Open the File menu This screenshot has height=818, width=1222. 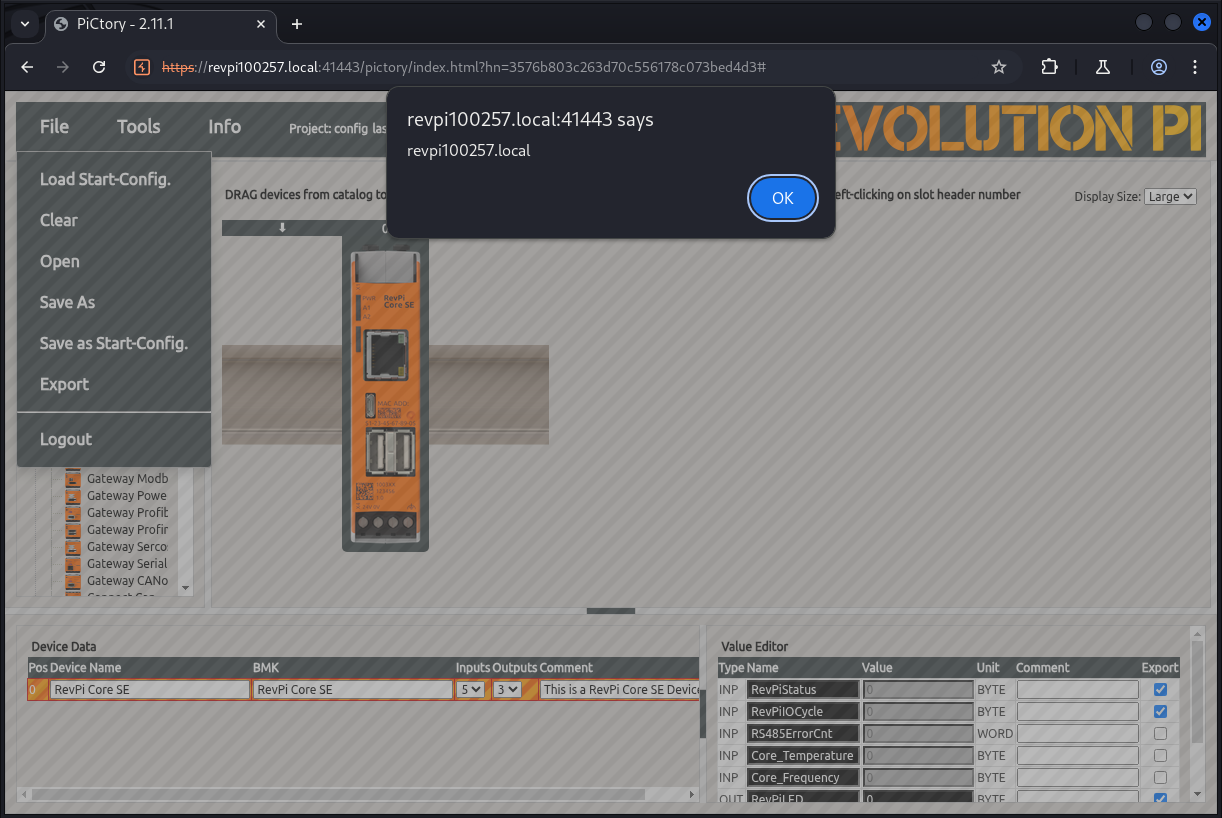pos(54,126)
